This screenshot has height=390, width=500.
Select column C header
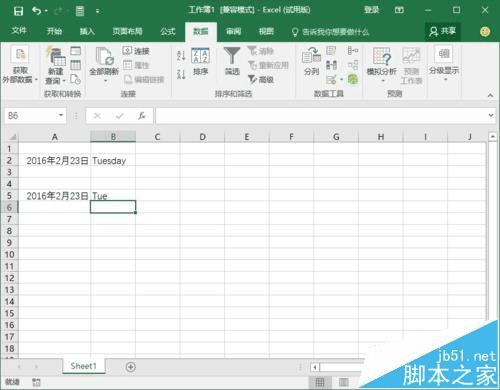[x=158, y=137]
